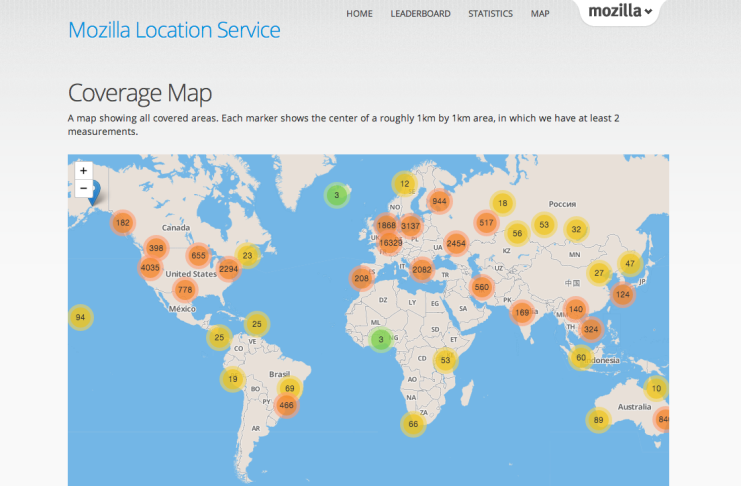This screenshot has width=741, height=486.
Task: Zoom out the map with minus button
Action: point(84,188)
